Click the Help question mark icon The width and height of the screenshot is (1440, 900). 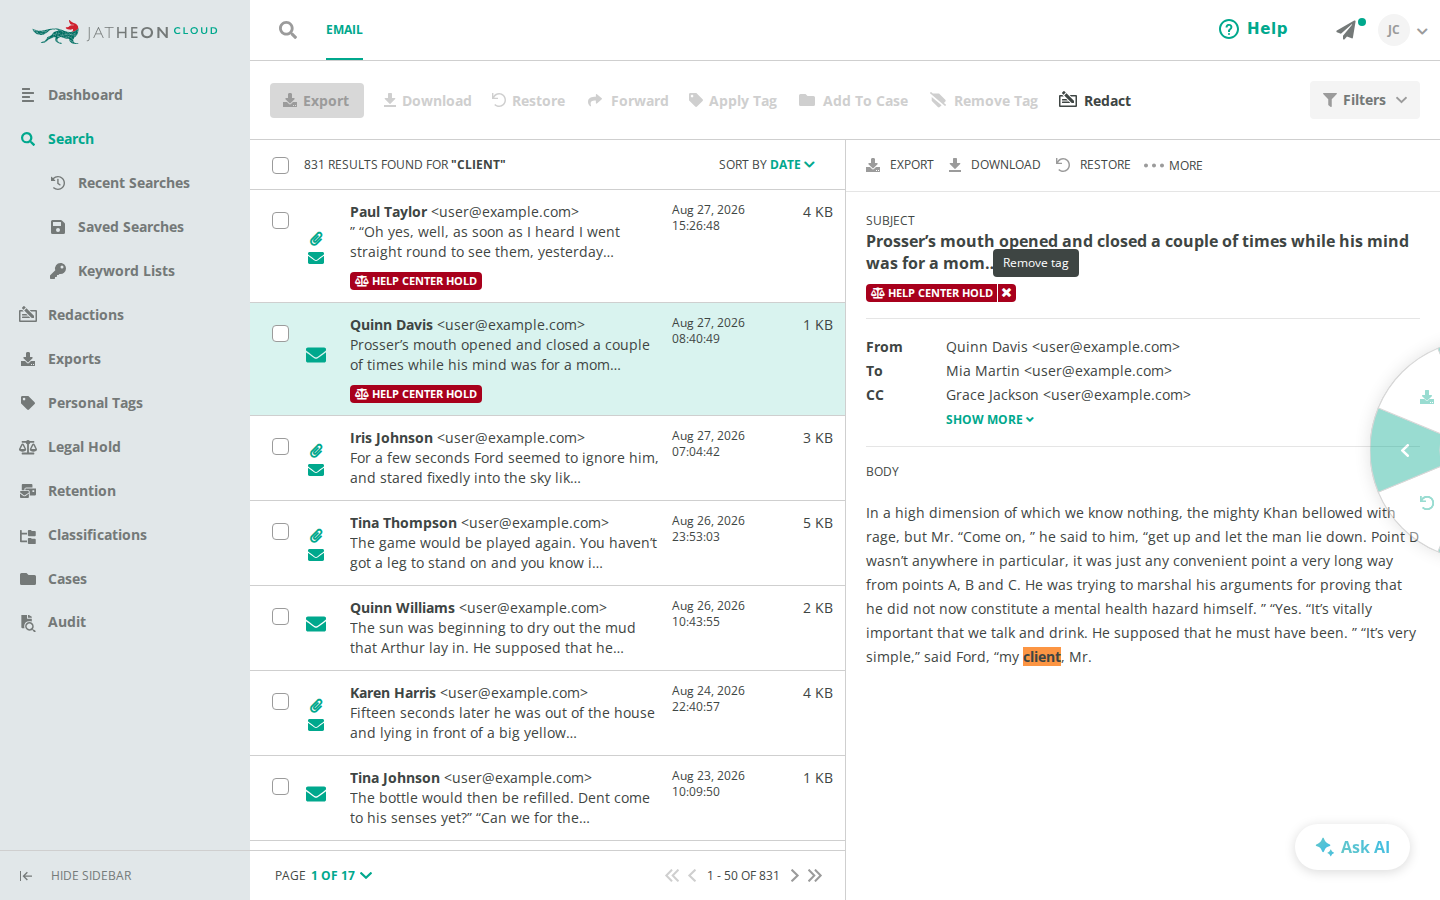coord(1228,29)
